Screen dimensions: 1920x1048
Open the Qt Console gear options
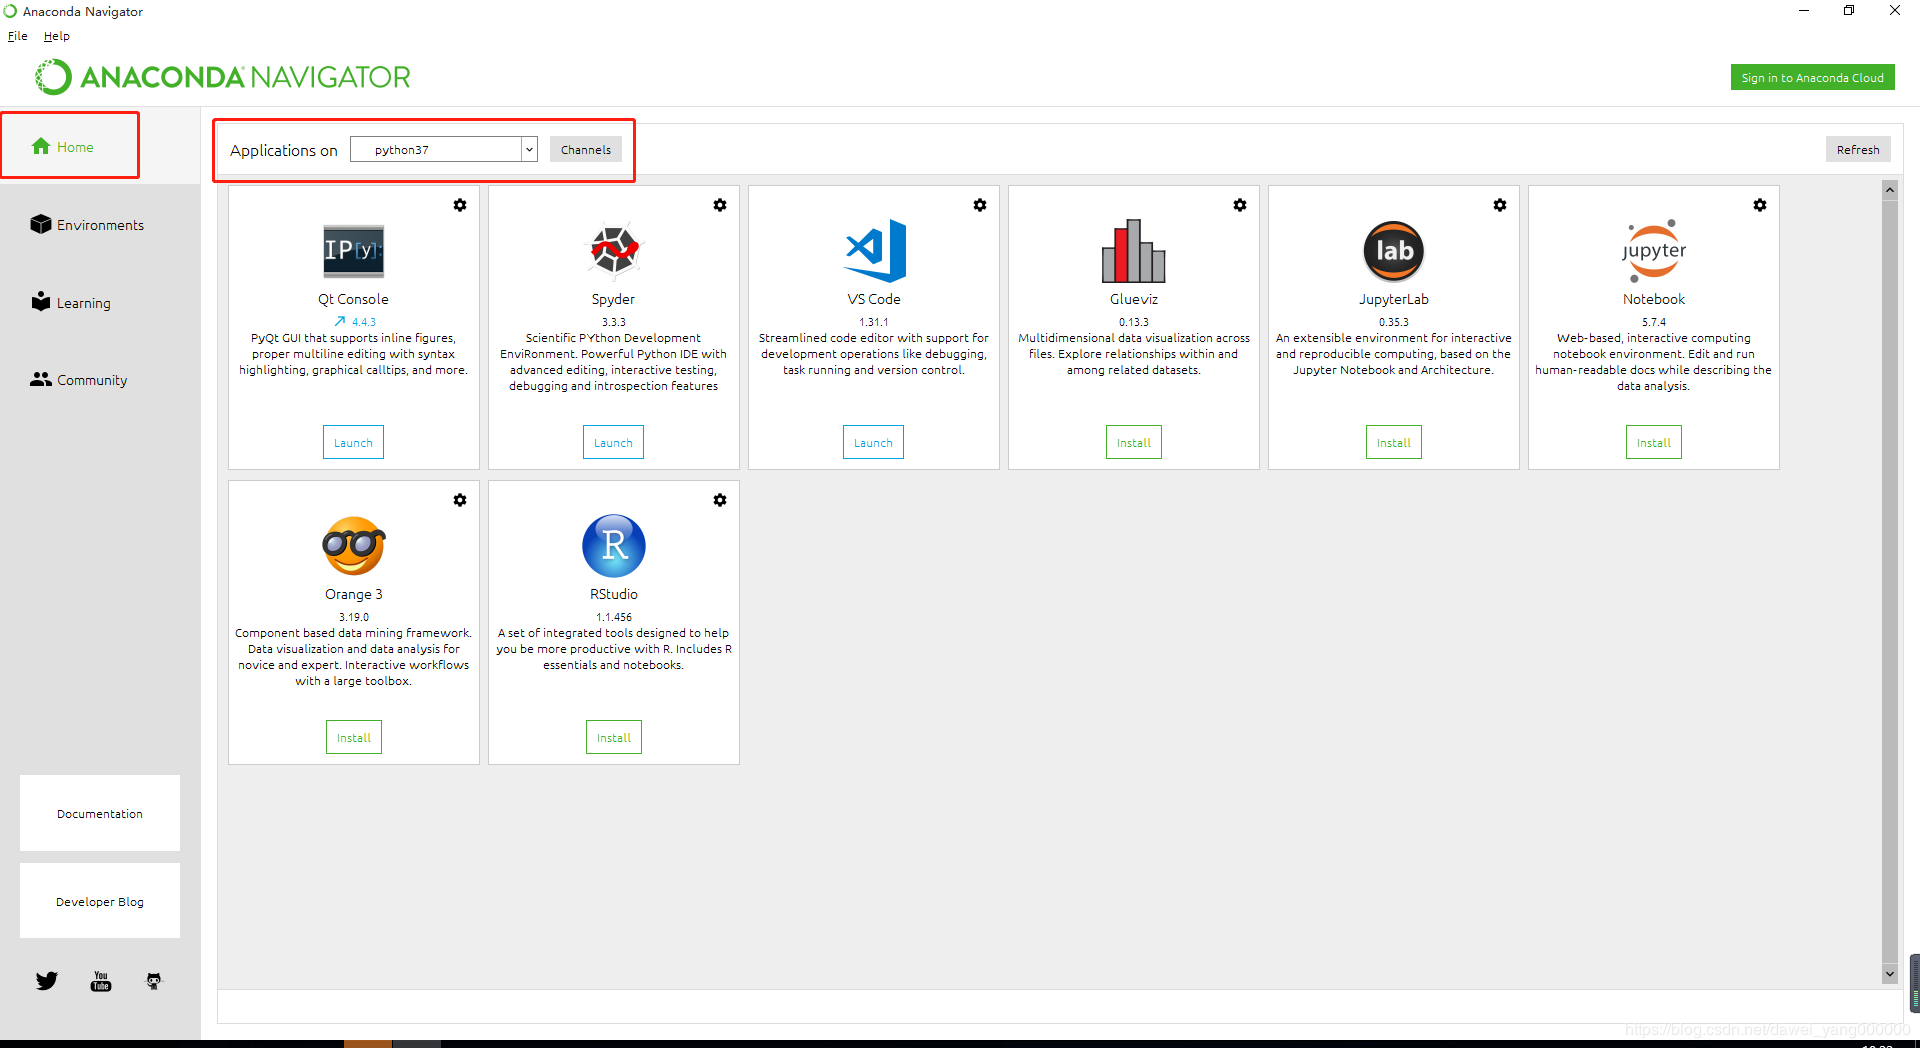(x=460, y=205)
